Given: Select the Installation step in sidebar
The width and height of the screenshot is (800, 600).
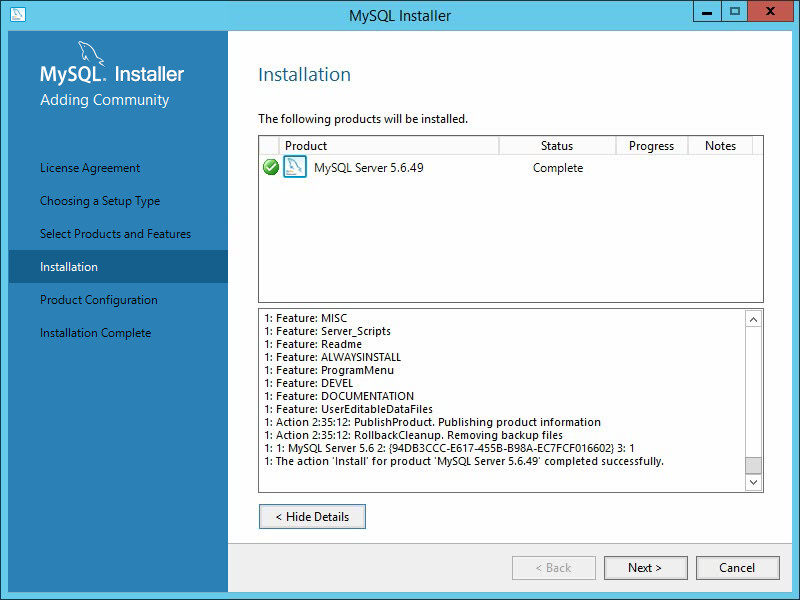Looking at the screenshot, I should (118, 266).
